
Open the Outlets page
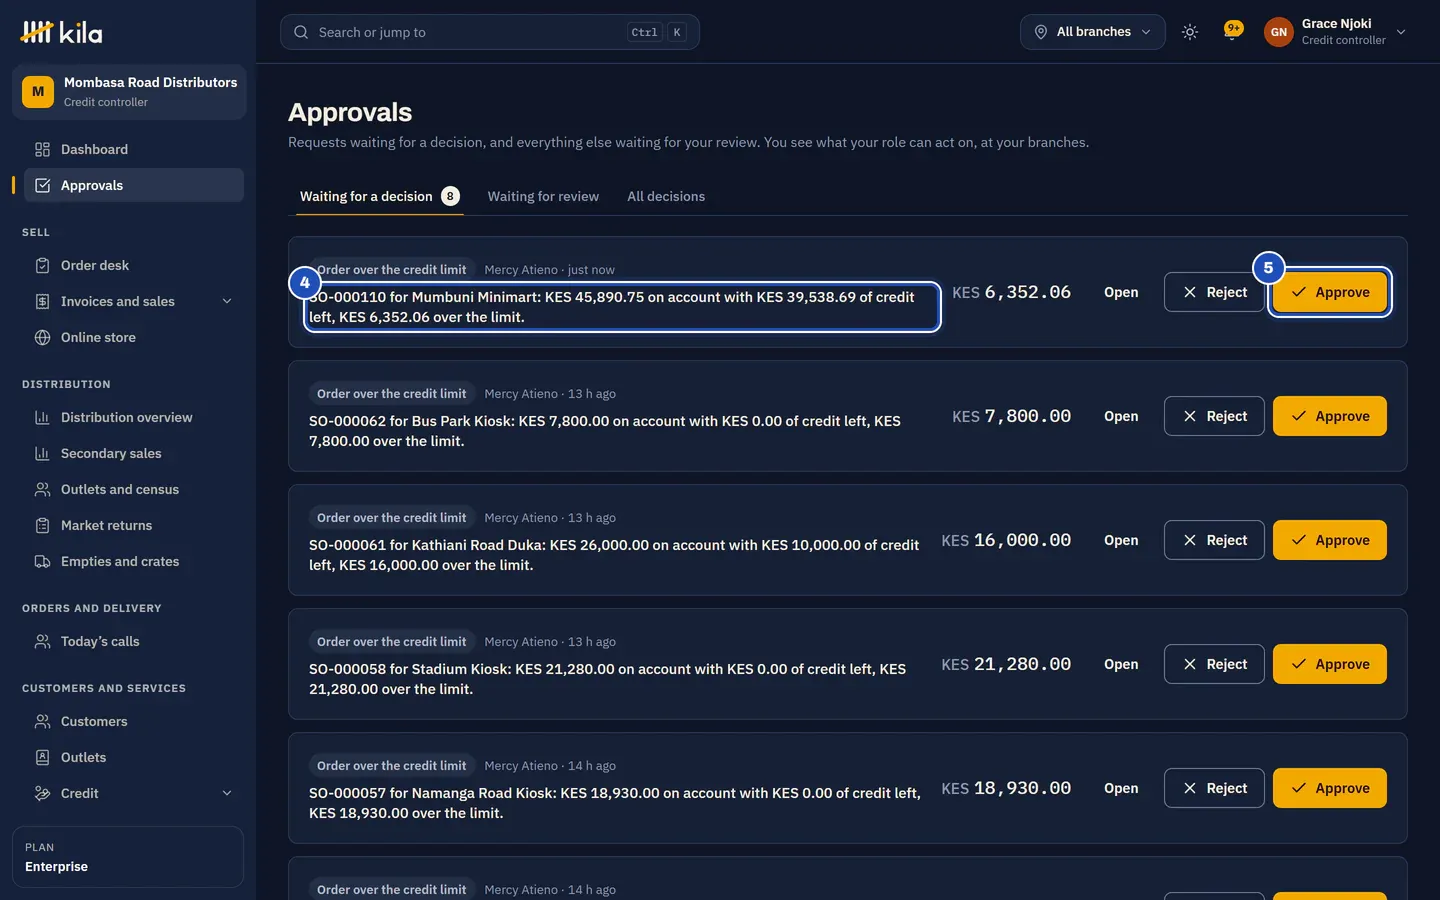point(134,758)
